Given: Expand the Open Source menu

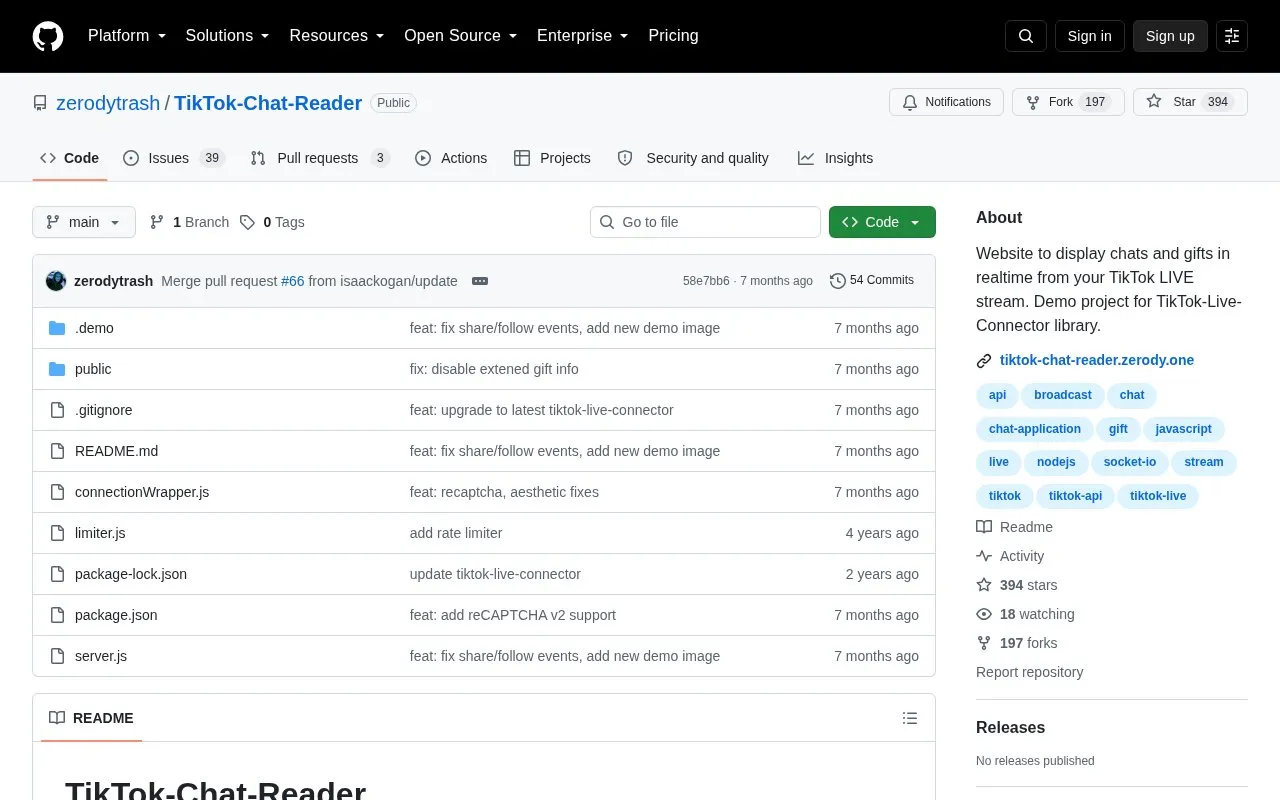Looking at the screenshot, I should pyautogui.click(x=461, y=36).
